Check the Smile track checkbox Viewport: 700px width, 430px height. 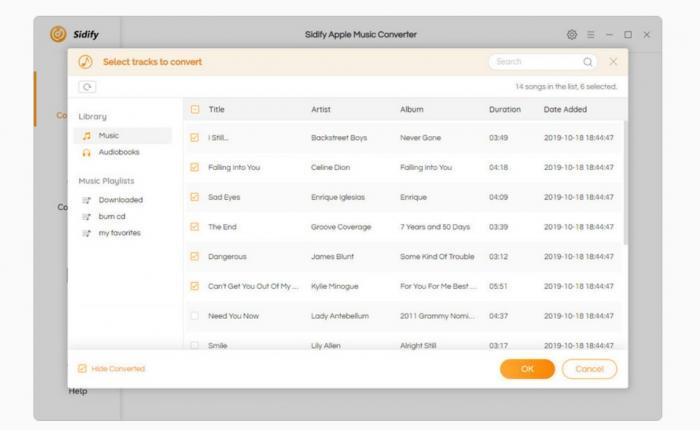[195, 345]
